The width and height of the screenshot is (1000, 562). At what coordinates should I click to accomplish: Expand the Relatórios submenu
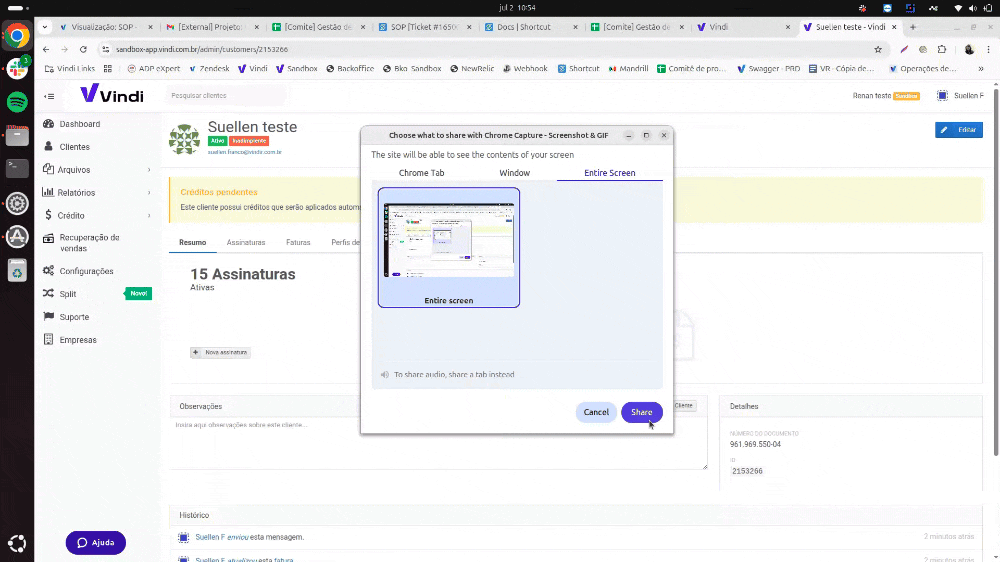coord(149,193)
